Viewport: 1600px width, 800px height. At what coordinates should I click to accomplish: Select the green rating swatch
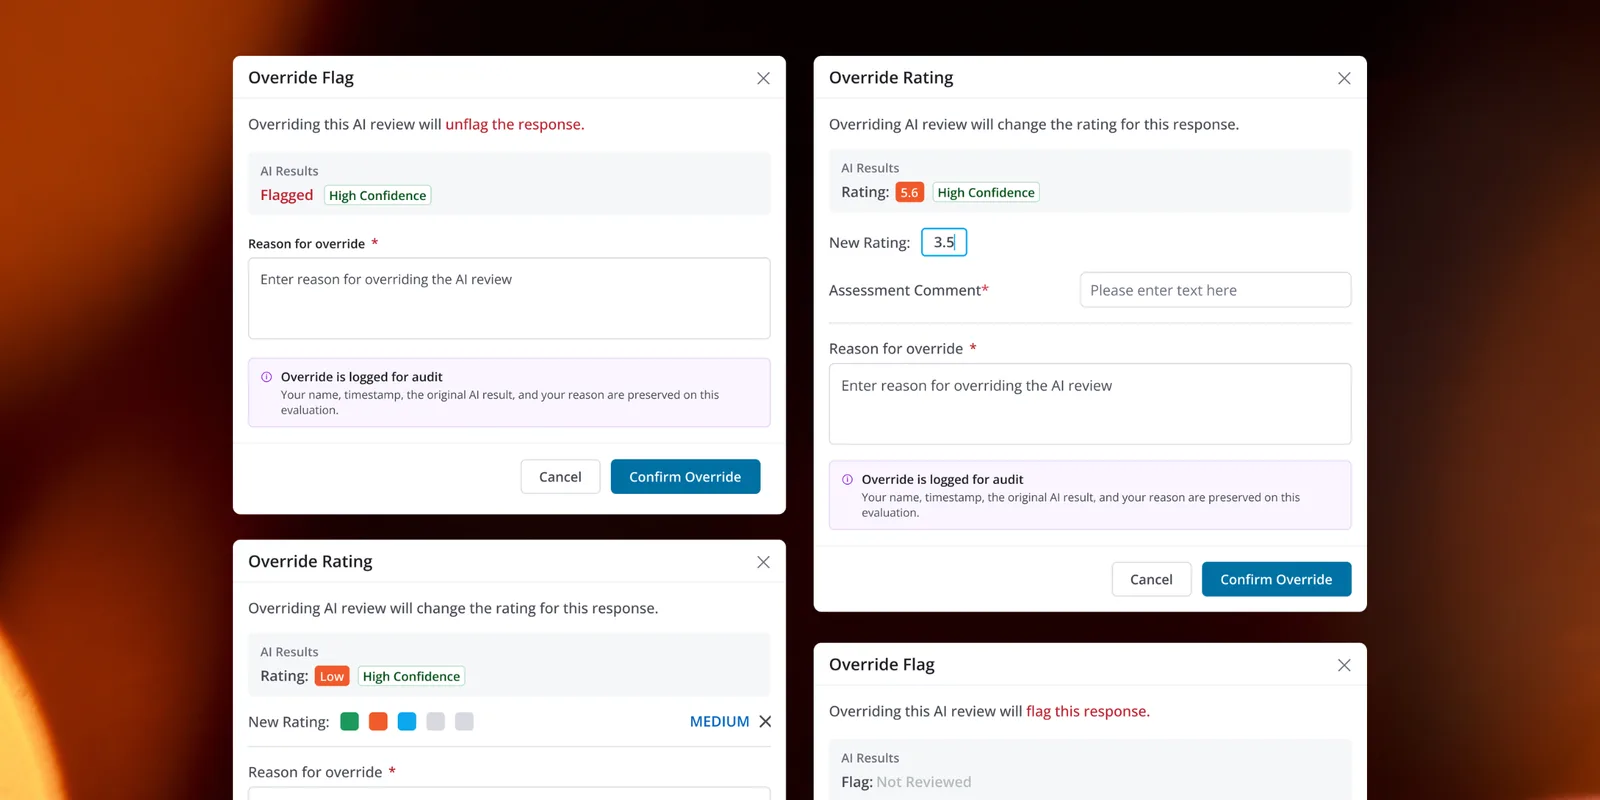pyautogui.click(x=349, y=721)
